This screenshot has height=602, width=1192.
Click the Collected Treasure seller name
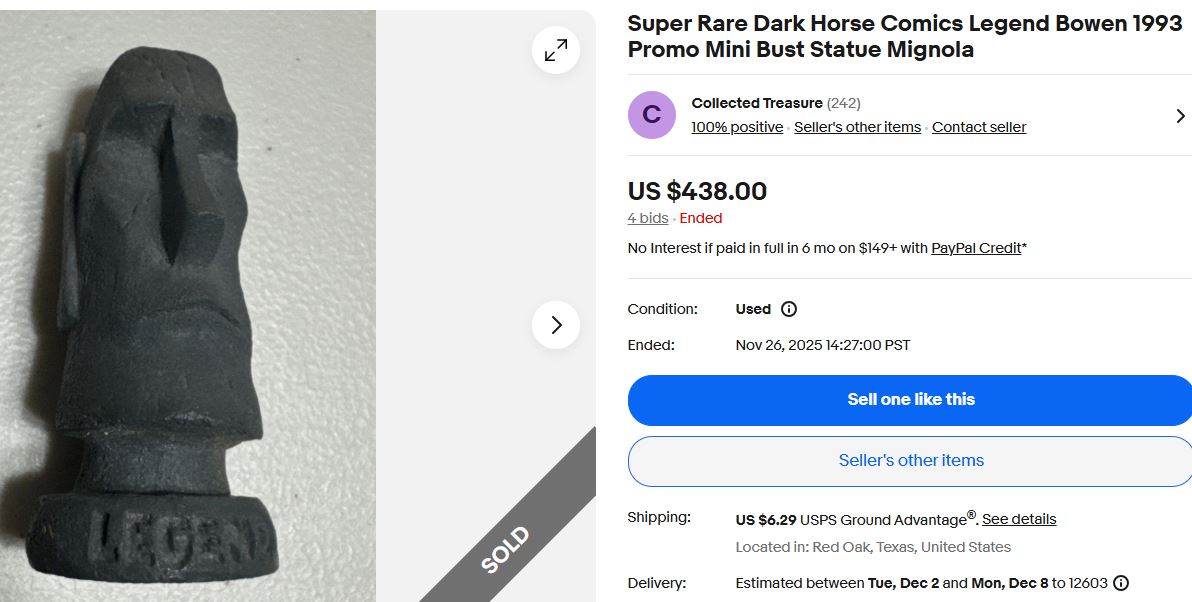pyautogui.click(x=756, y=103)
